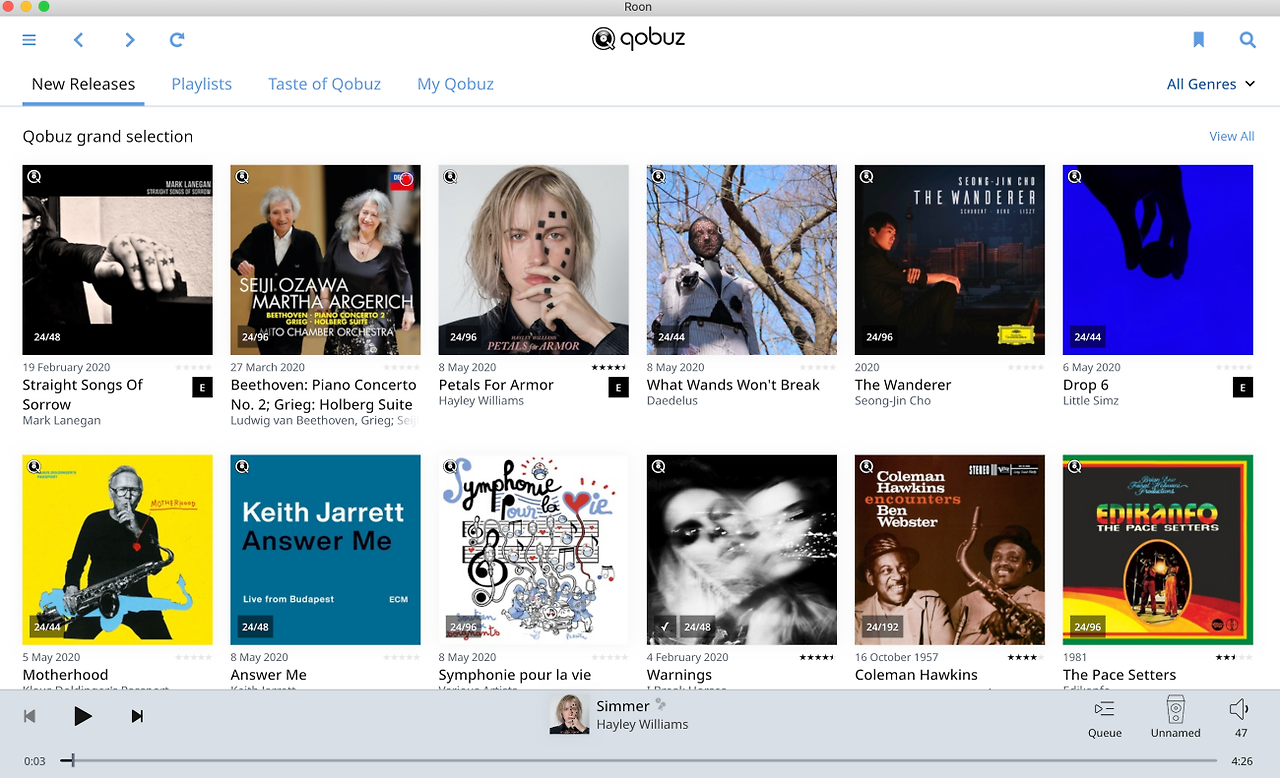Select the Unnamed audio zone

tap(1176, 718)
